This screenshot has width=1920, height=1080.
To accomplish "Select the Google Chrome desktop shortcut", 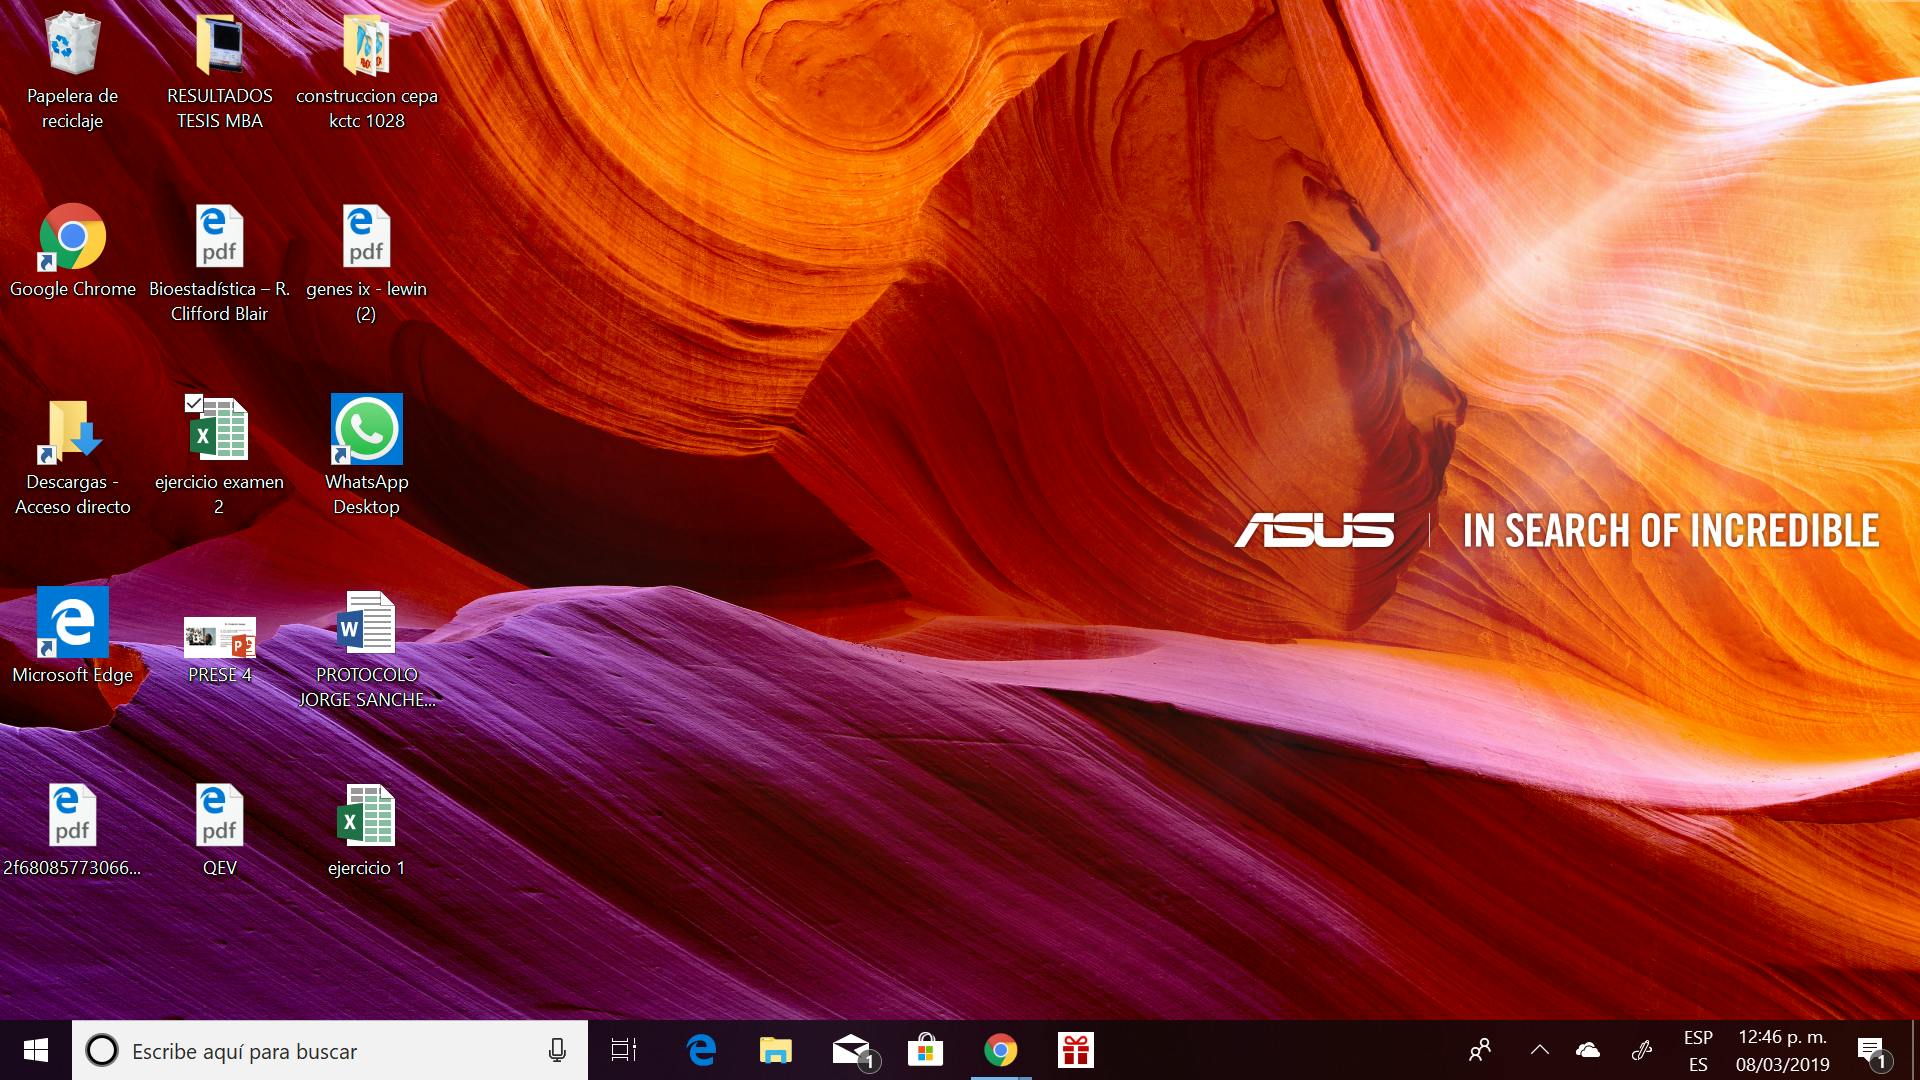I will 72,250.
